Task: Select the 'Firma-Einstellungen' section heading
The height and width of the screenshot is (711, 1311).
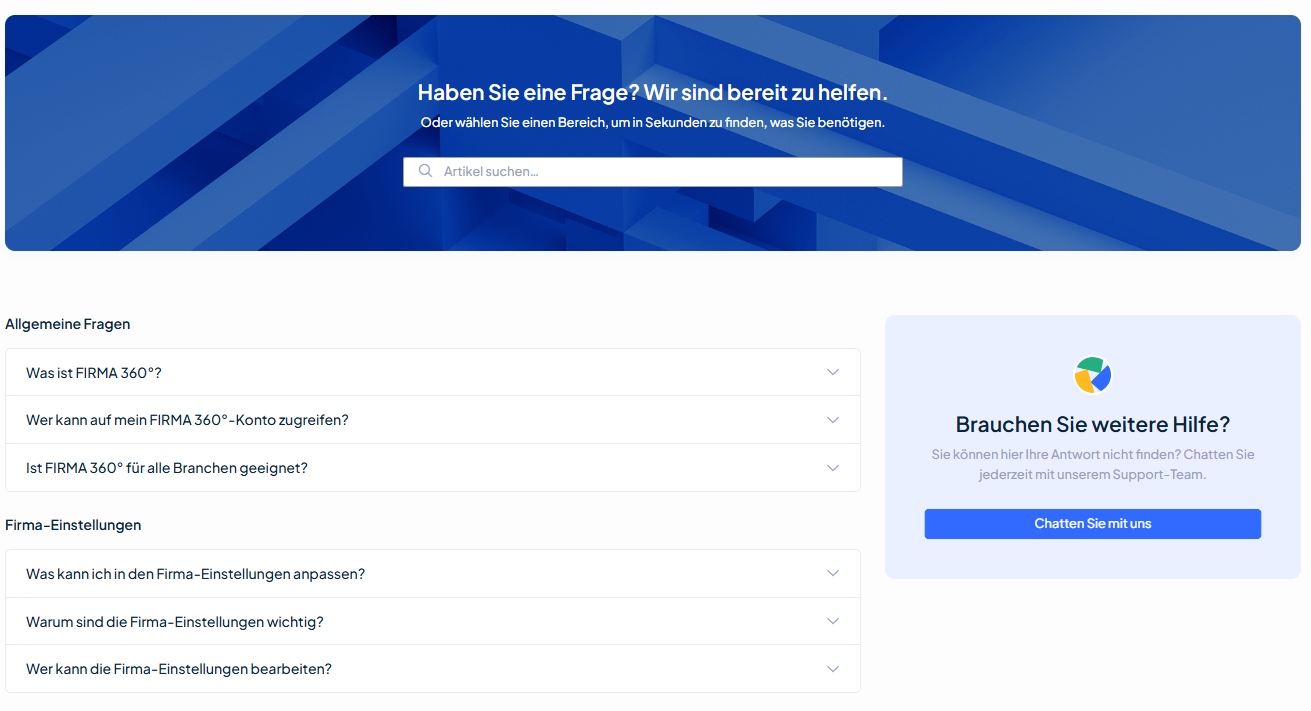Action: 73,525
